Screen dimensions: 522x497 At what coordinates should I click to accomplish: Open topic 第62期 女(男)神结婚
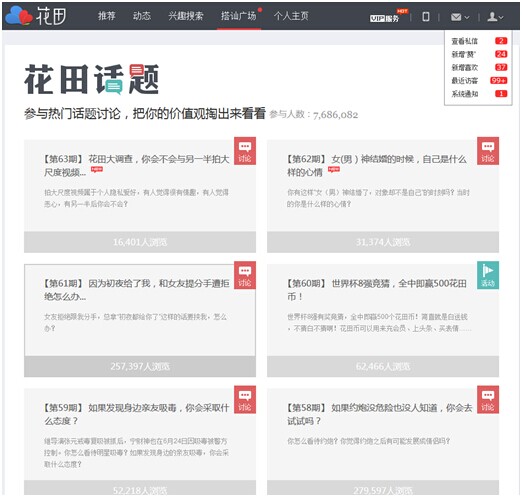tap(377, 165)
